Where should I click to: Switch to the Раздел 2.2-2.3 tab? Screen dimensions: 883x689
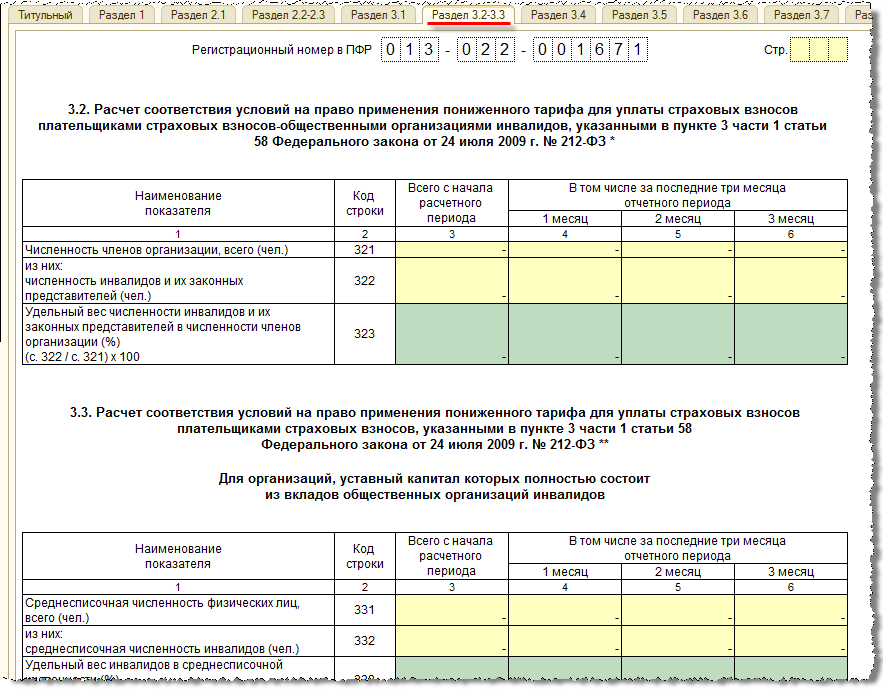point(288,15)
